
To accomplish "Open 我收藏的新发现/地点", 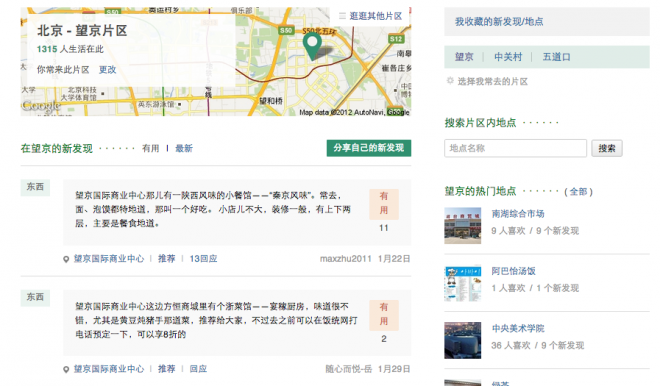I will (499, 22).
